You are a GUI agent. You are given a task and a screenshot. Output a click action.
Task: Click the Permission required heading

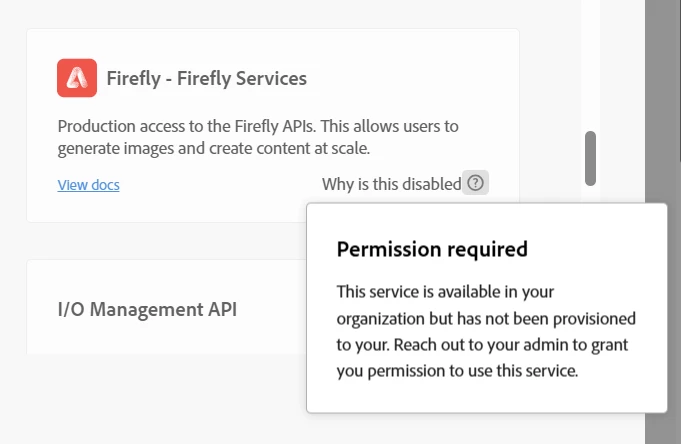[x=432, y=249]
